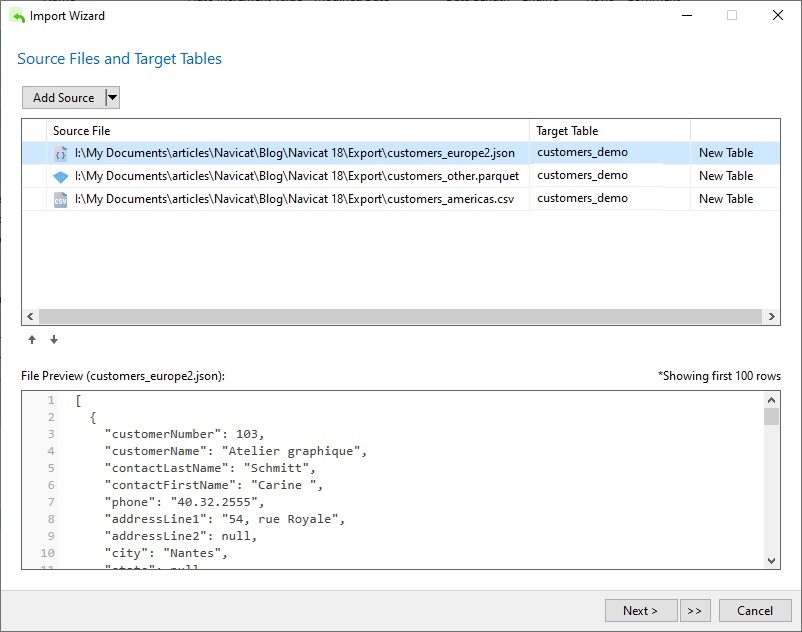Click the file preview scroll up arrow
The image size is (802, 632).
pos(771,400)
